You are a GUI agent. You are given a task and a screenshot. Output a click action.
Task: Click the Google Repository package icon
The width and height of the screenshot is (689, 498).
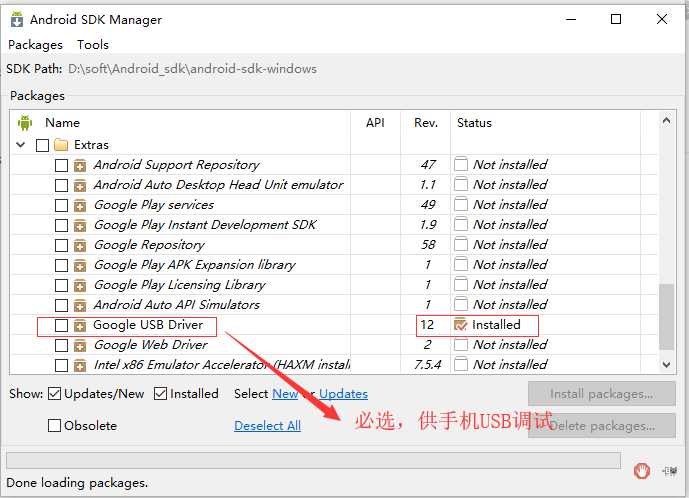80,245
